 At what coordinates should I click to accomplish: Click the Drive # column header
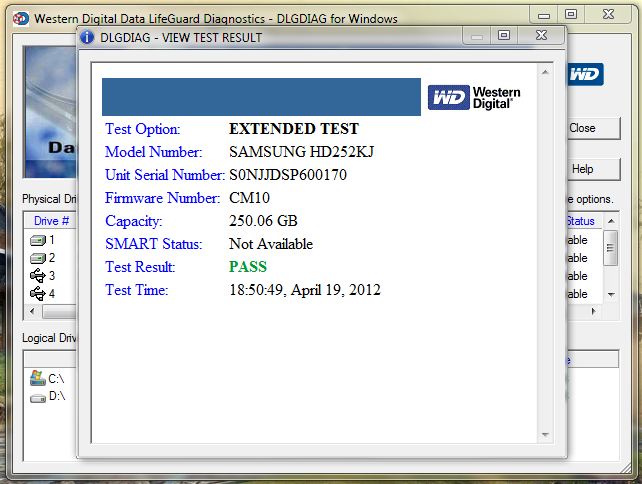(x=52, y=221)
